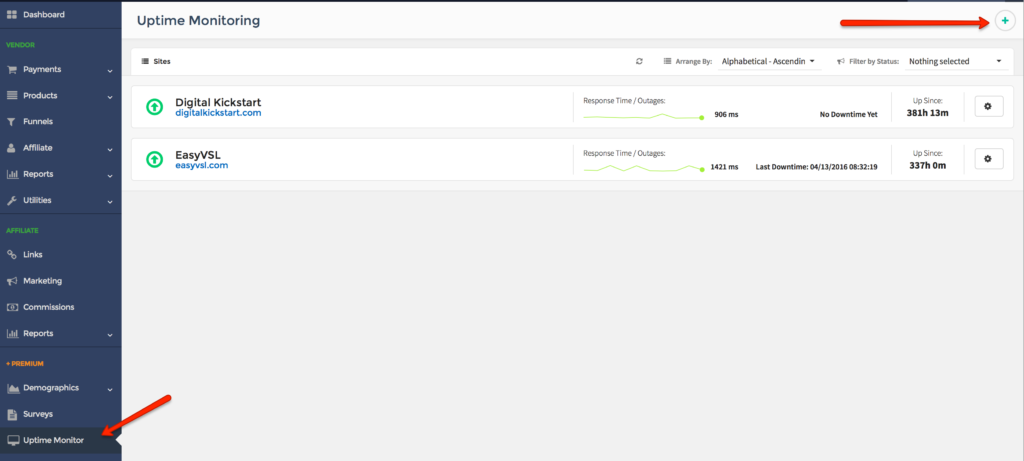This screenshot has height=461, width=1024.
Task: Open the gear settings for EasyVSL
Action: pyautogui.click(x=989, y=159)
